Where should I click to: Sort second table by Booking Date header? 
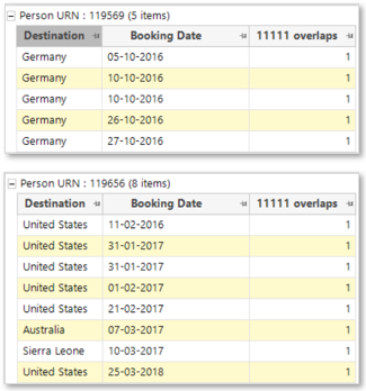(x=166, y=203)
